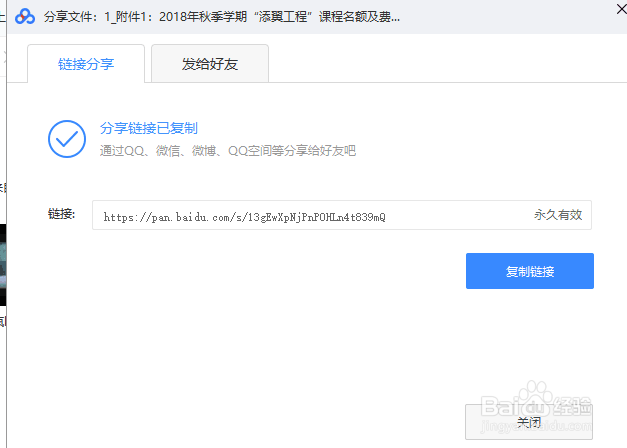The image size is (627, 448).
Task: Switch to the 链接分享 tab
Action: click(86, 64)
